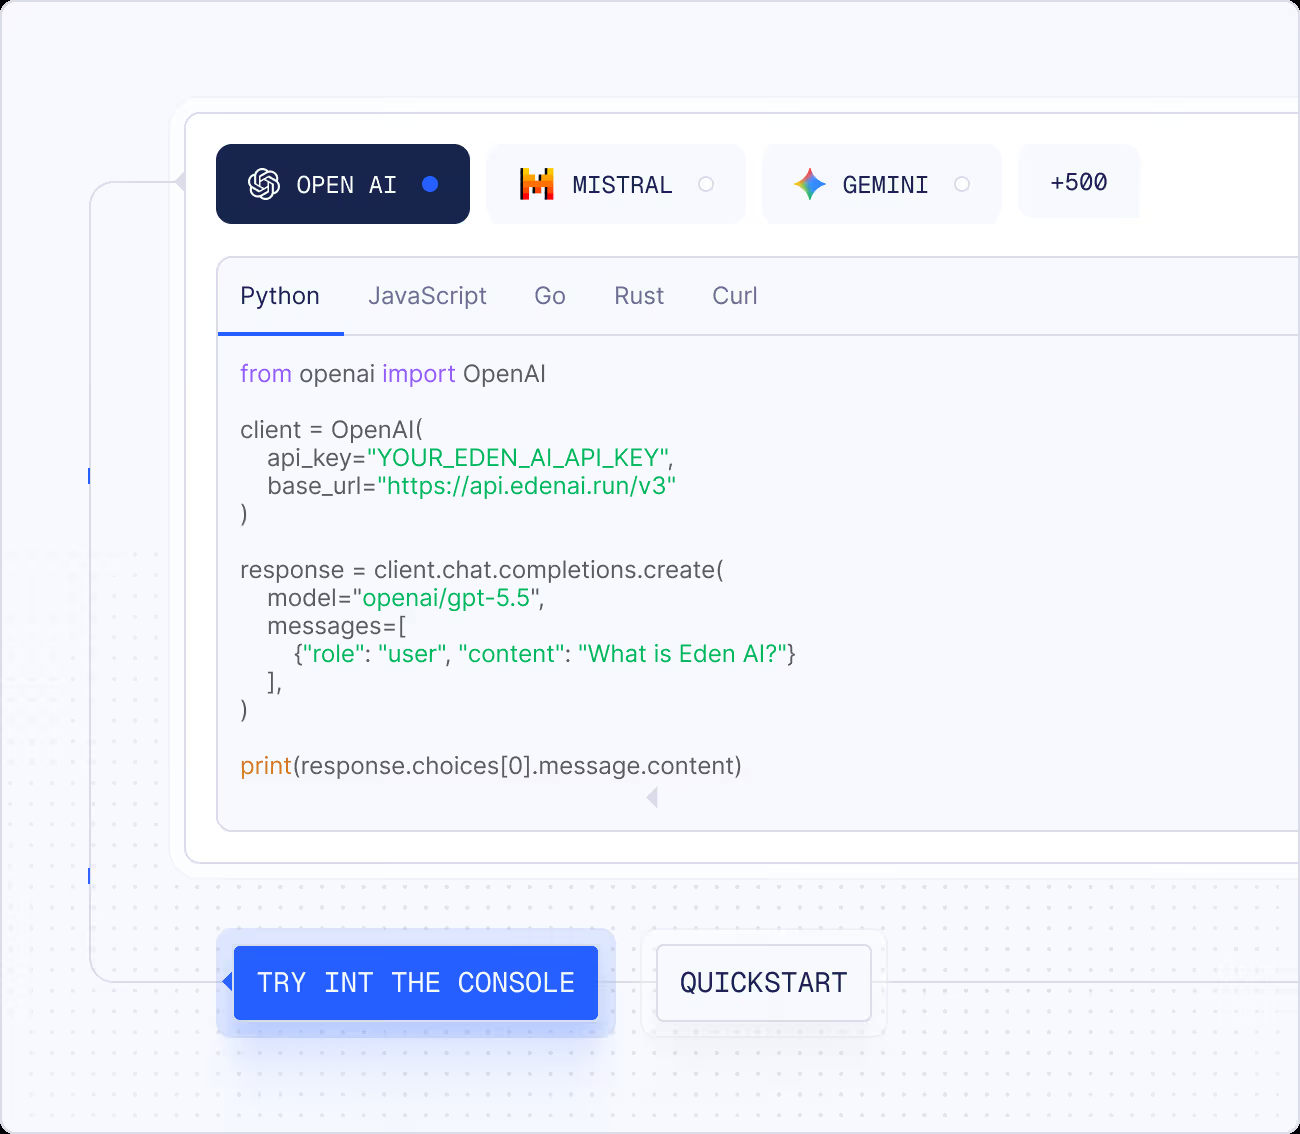
Task: Click the "messages=[" line
Action: pyautogui.click(x=337, y=626)
